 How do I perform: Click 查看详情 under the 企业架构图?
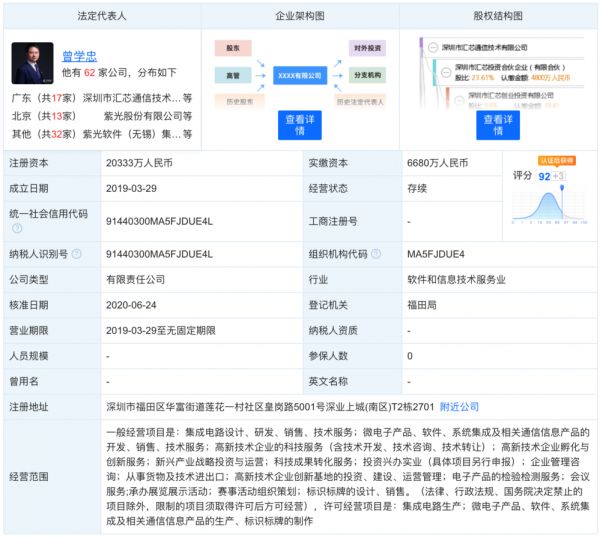click(299, 125)
